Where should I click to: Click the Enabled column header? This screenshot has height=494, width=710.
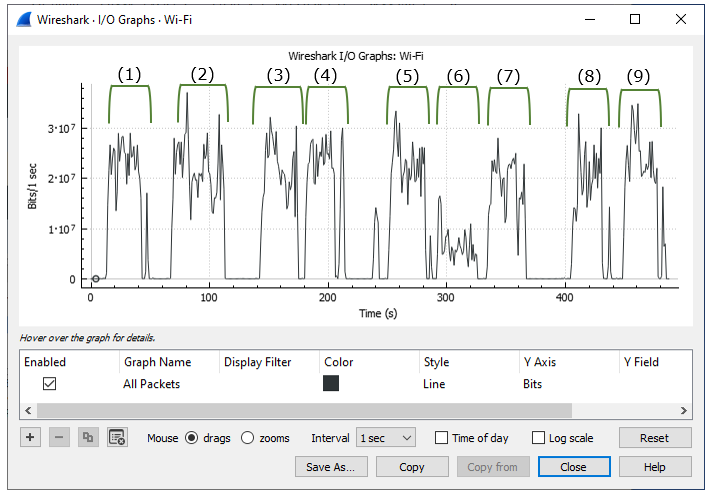[x=45, y=362]
